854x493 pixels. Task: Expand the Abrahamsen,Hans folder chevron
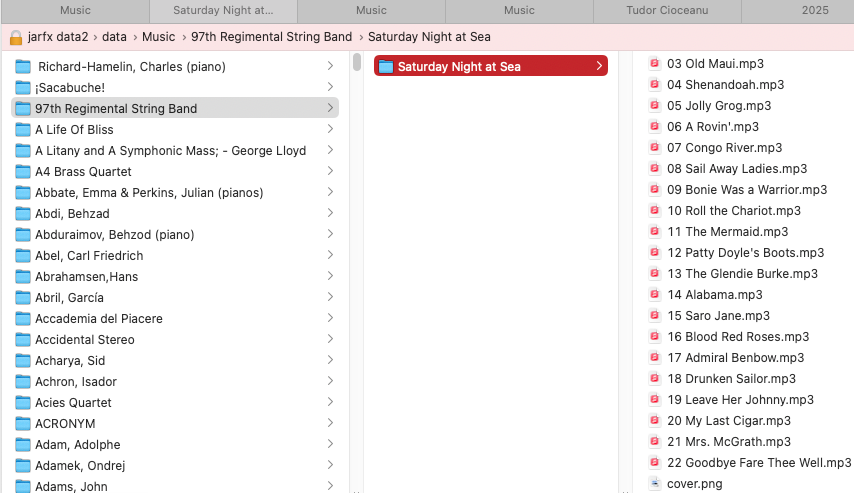330,276
